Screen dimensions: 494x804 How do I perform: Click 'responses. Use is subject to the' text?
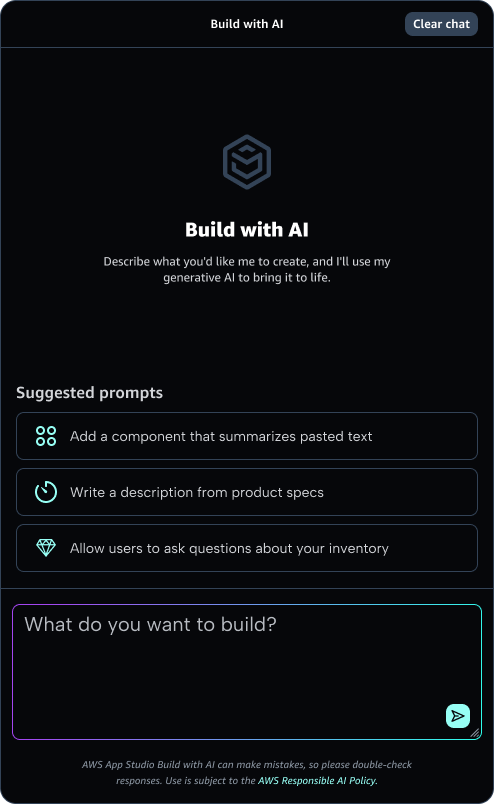(x=186, y=780)
